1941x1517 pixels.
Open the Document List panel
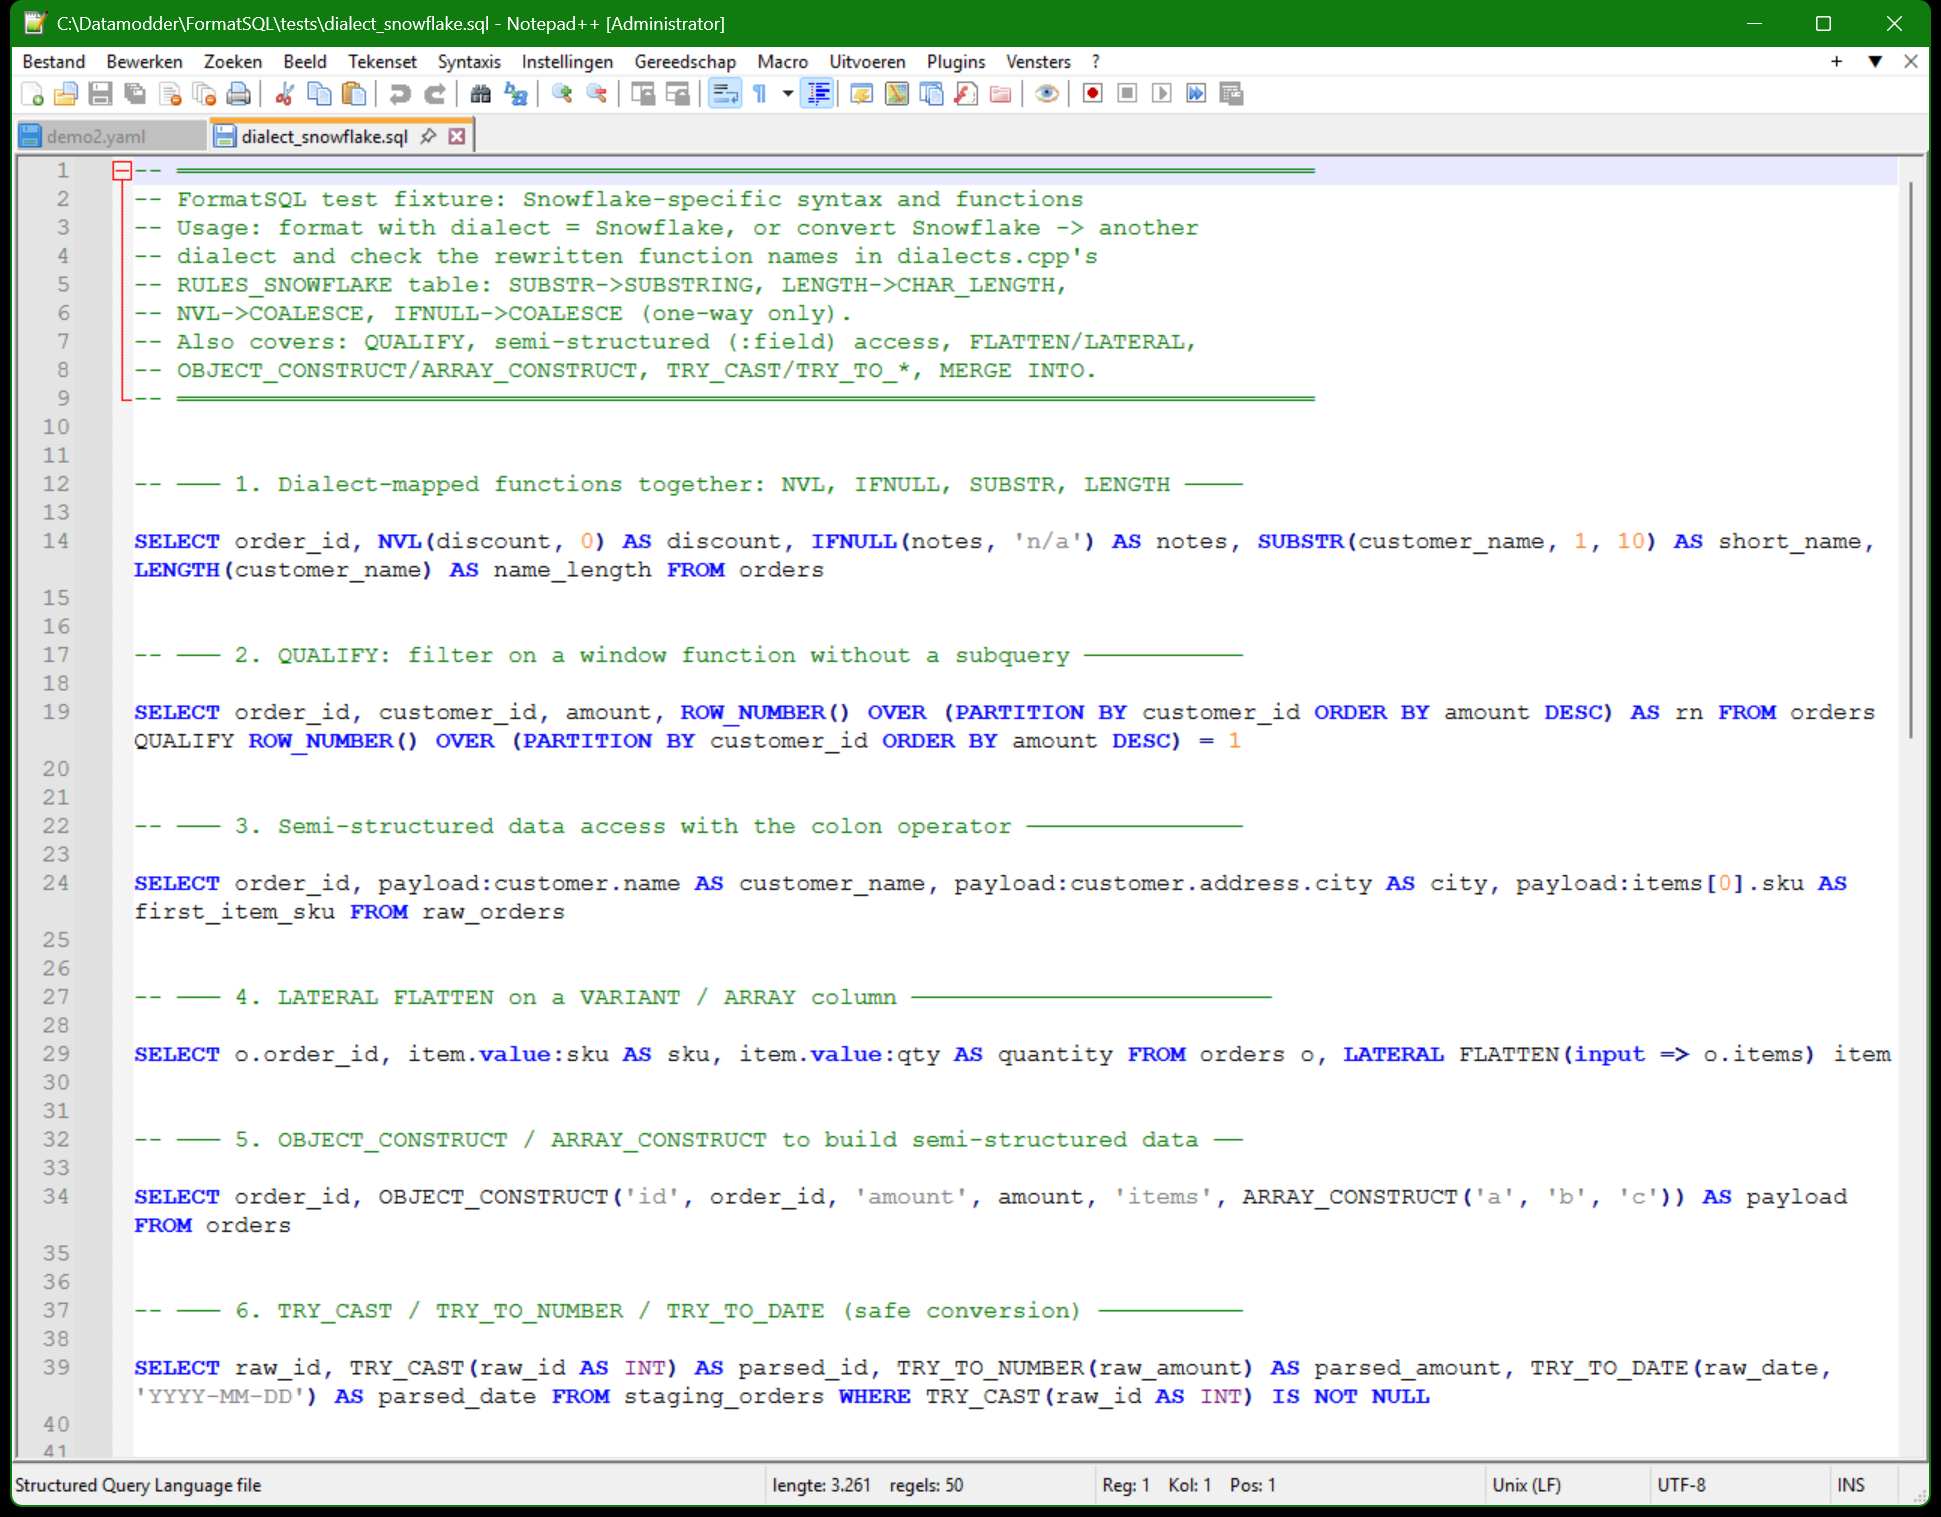click(x=931, y=94)
